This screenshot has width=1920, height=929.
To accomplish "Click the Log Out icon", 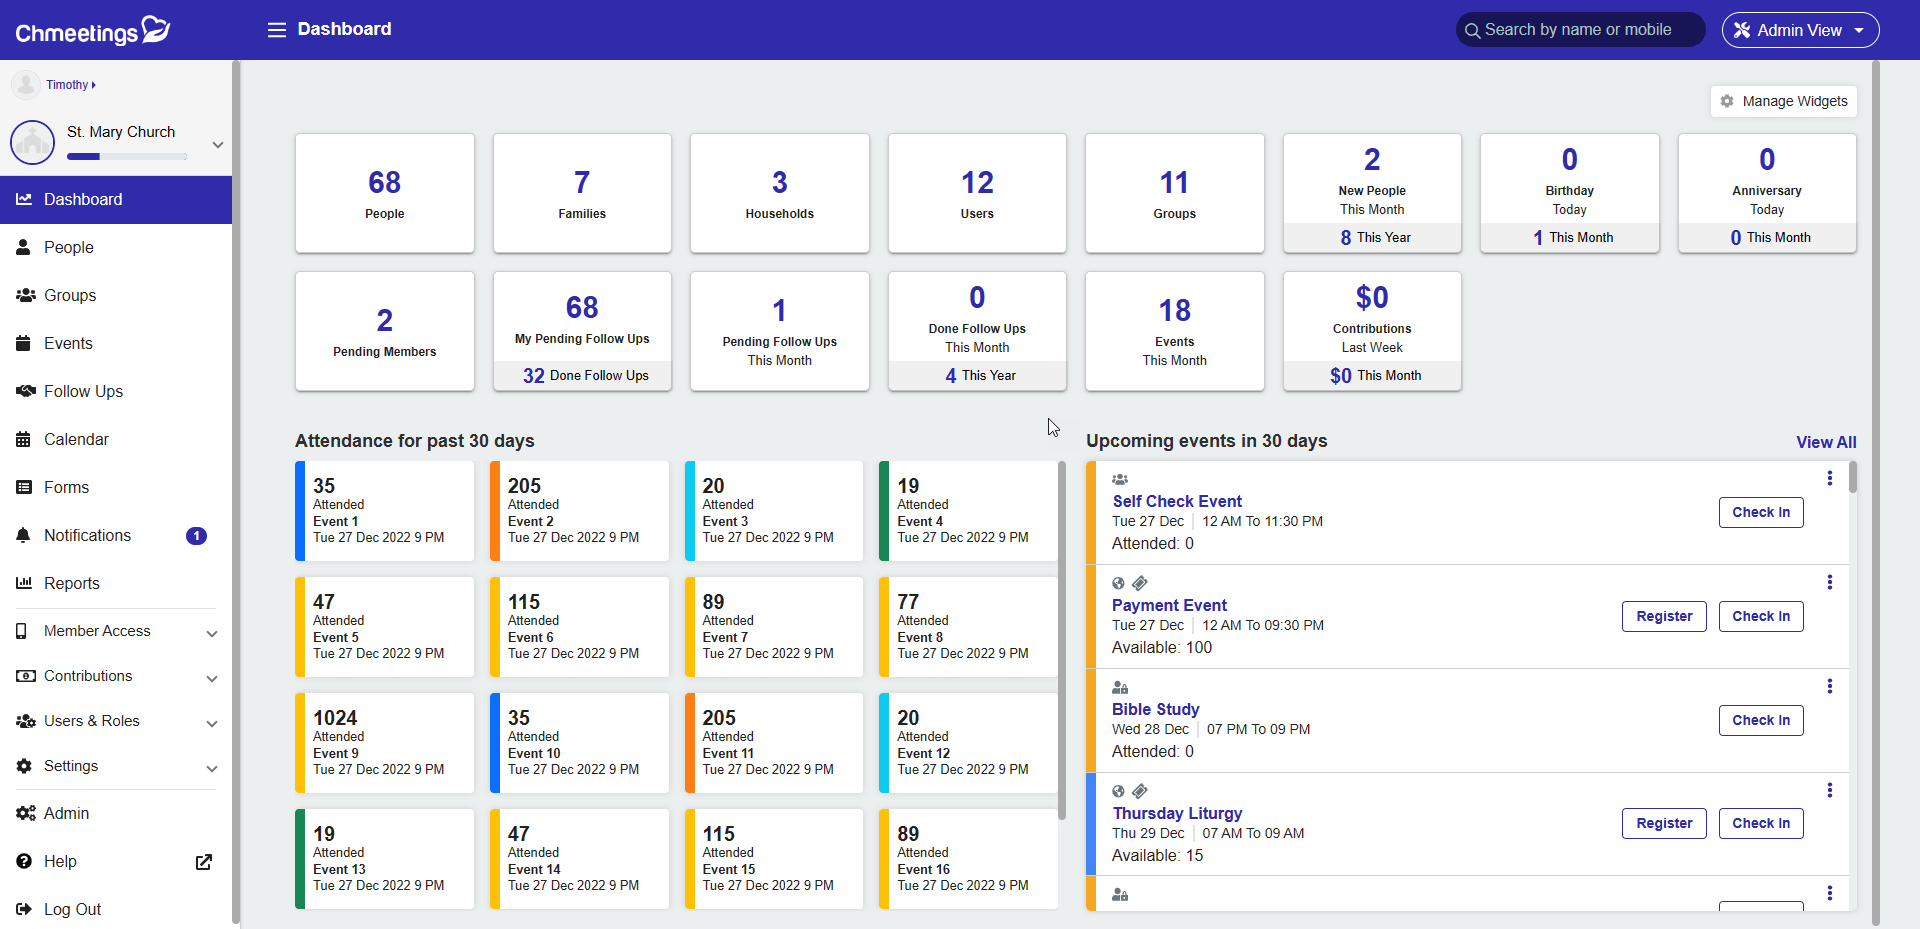I will tap(24, 910).
